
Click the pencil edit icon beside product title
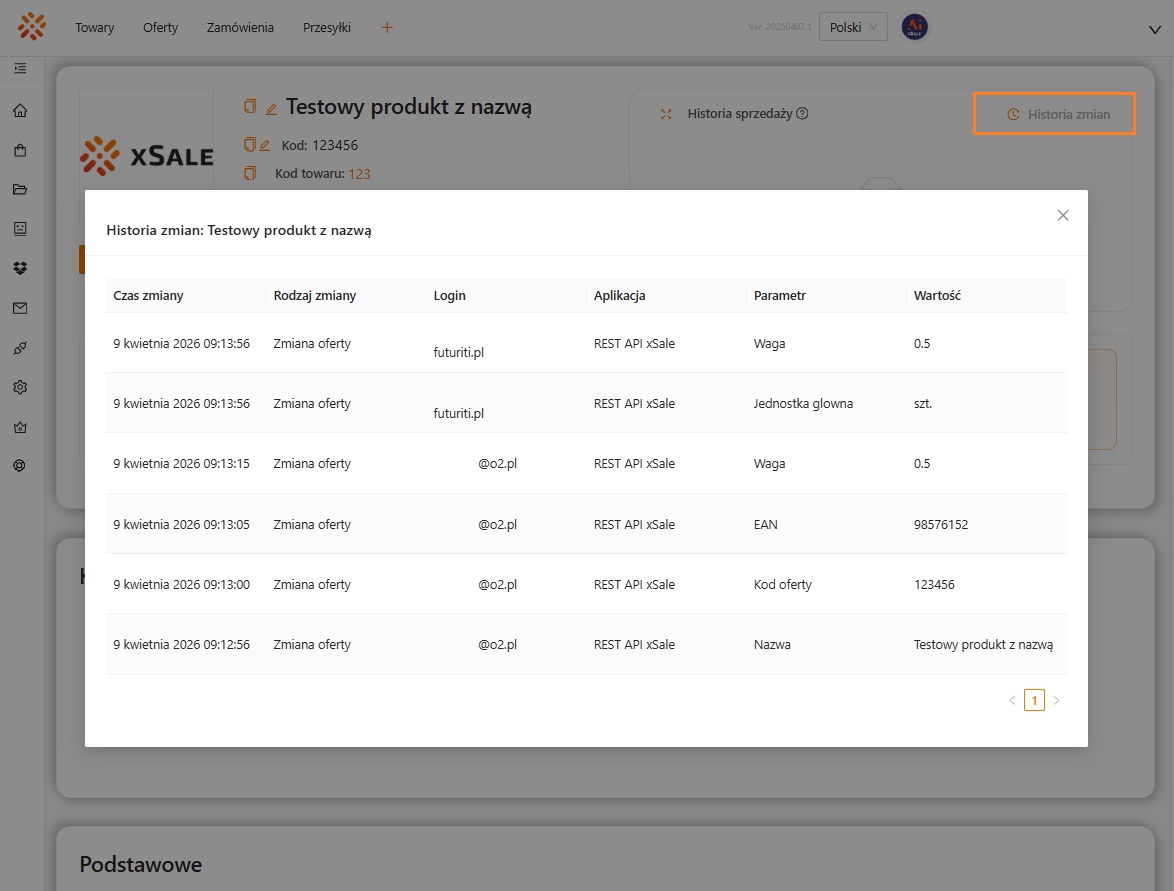[271, 108]
